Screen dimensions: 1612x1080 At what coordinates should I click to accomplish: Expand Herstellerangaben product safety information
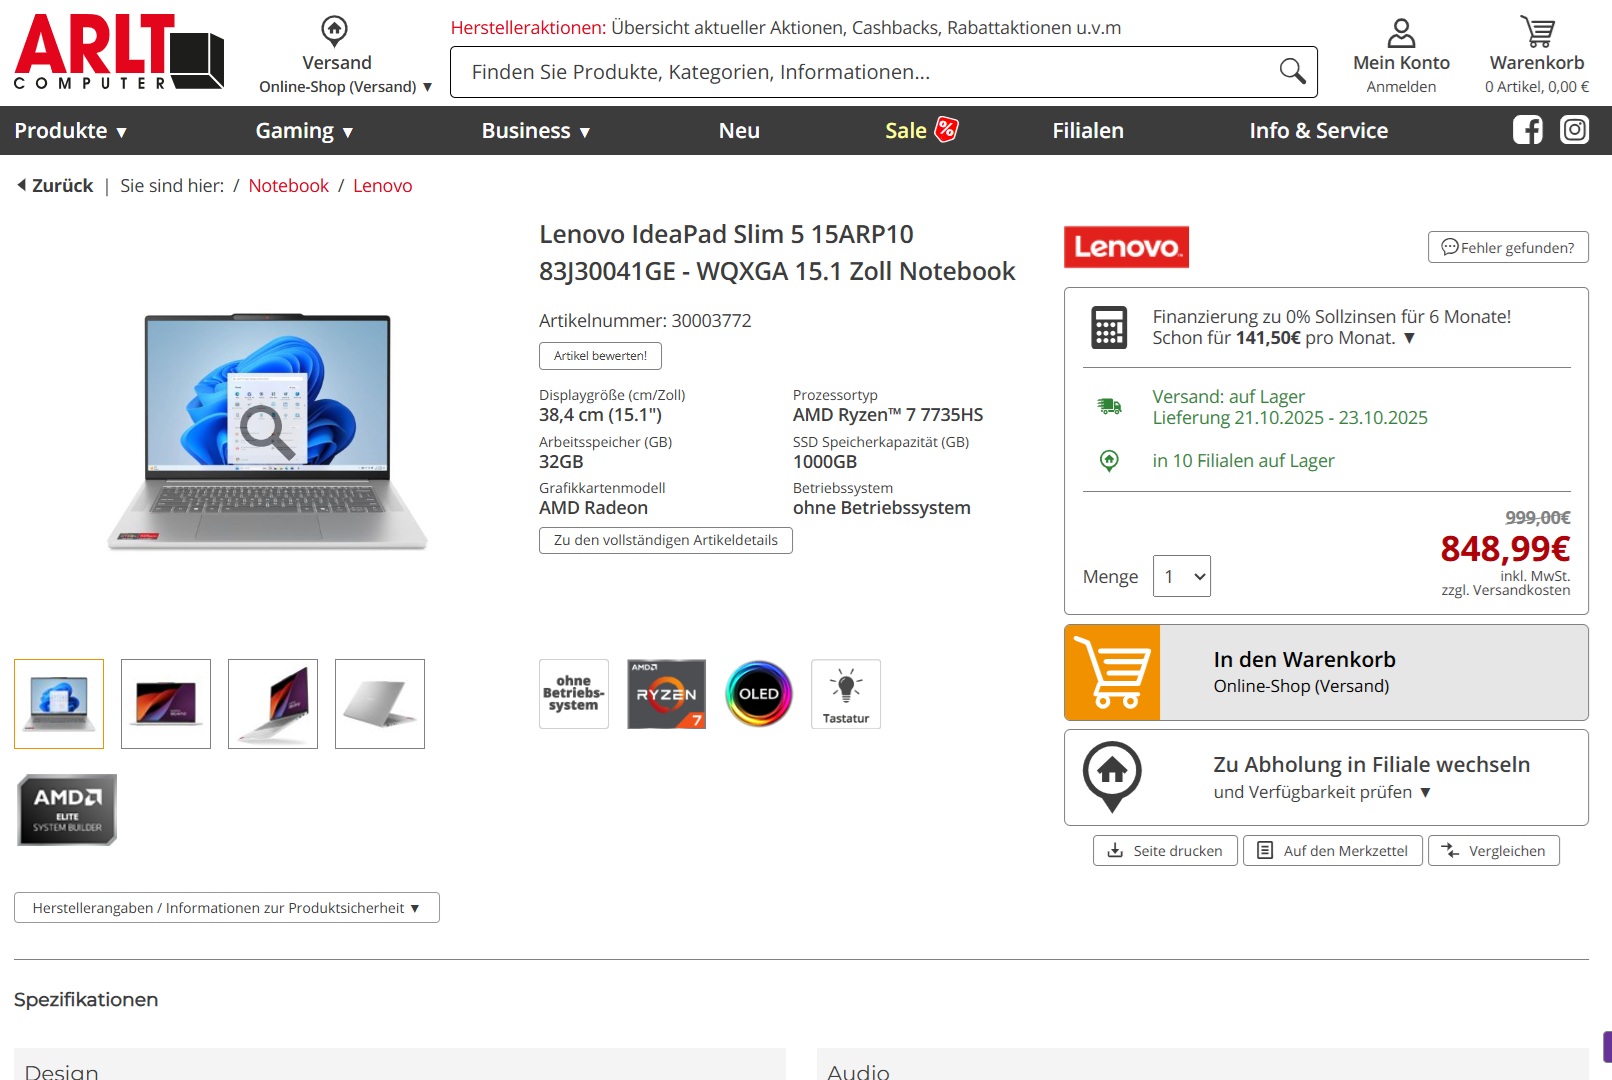pos(227,908)
